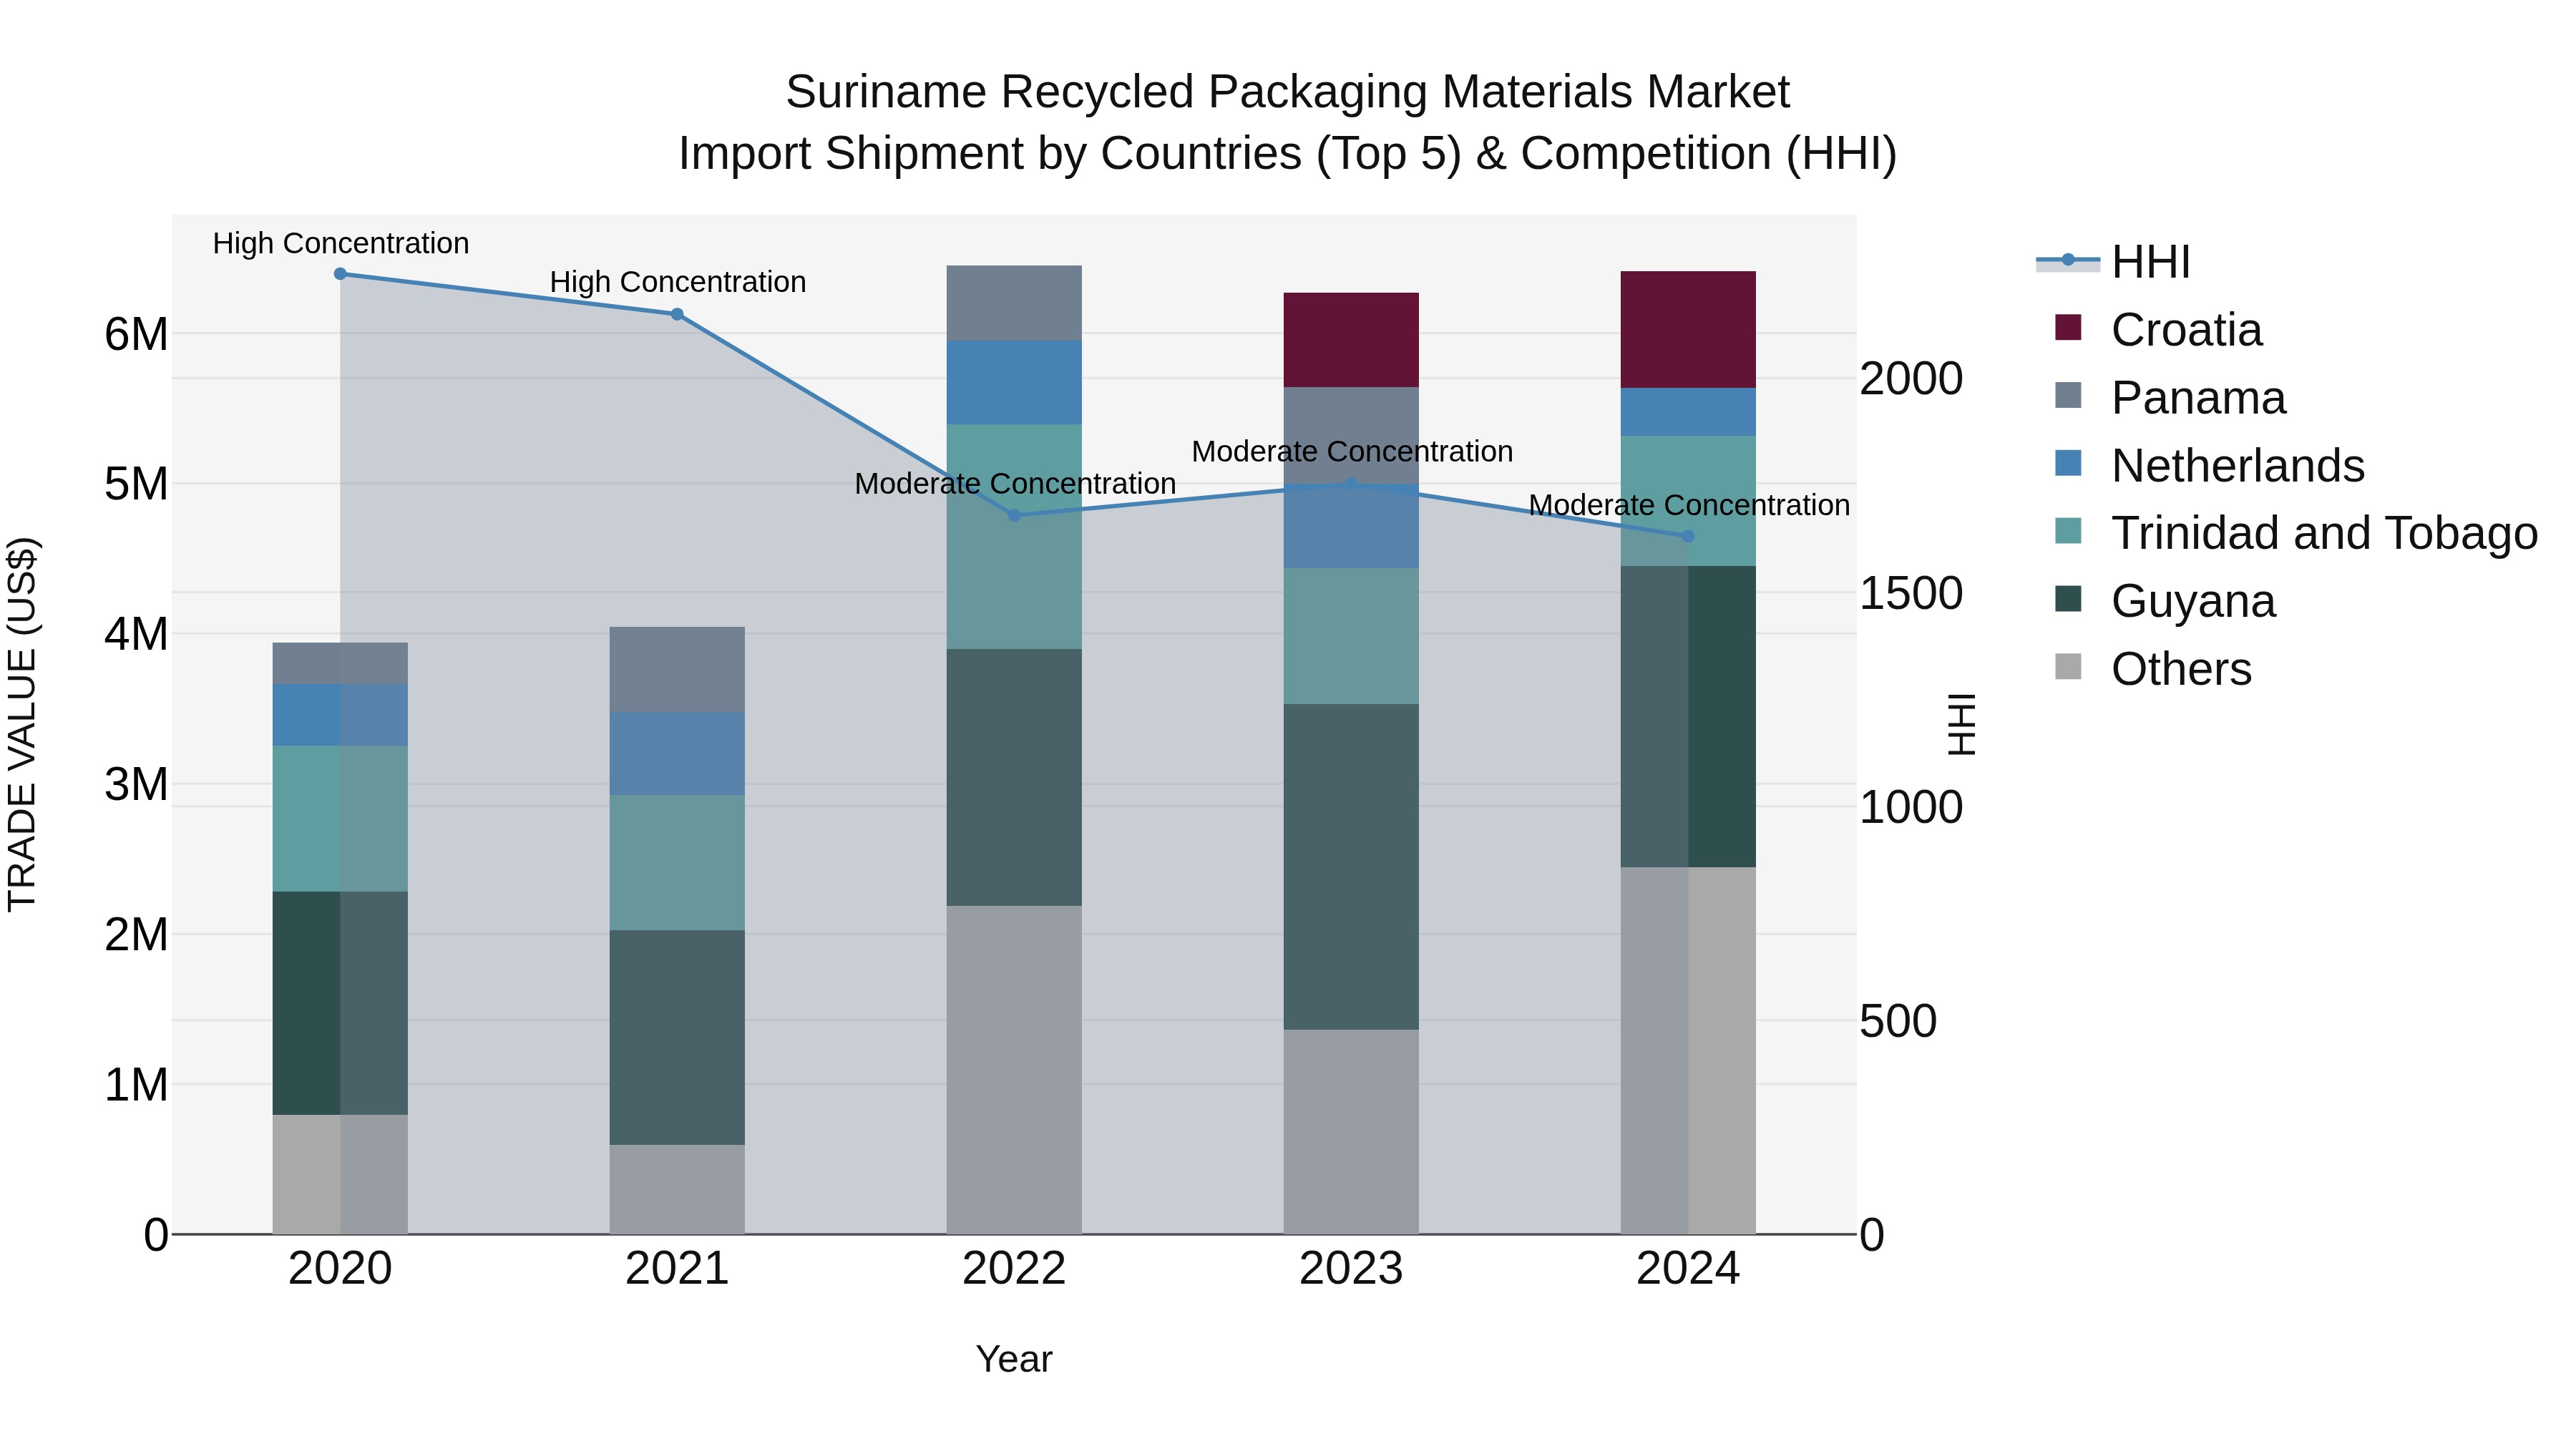This screenshot has height=1449, width=2576.
Task: Toggle the Others series legend entry
Action: tap(2153, 669)
